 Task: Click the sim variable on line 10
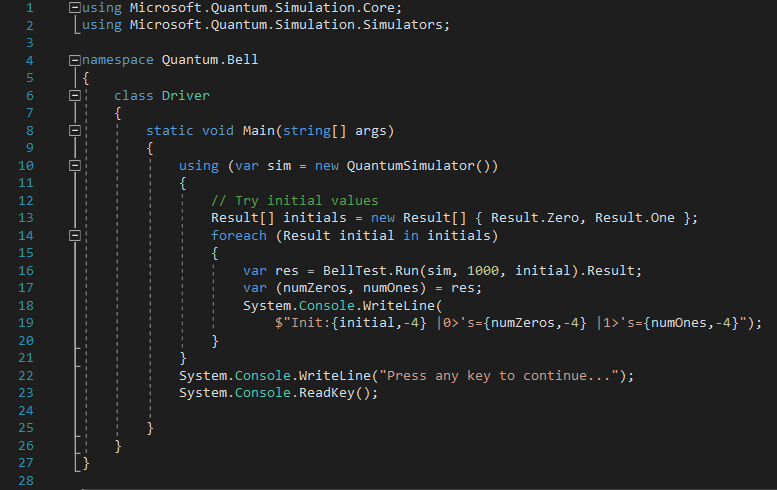click(279, 166)
